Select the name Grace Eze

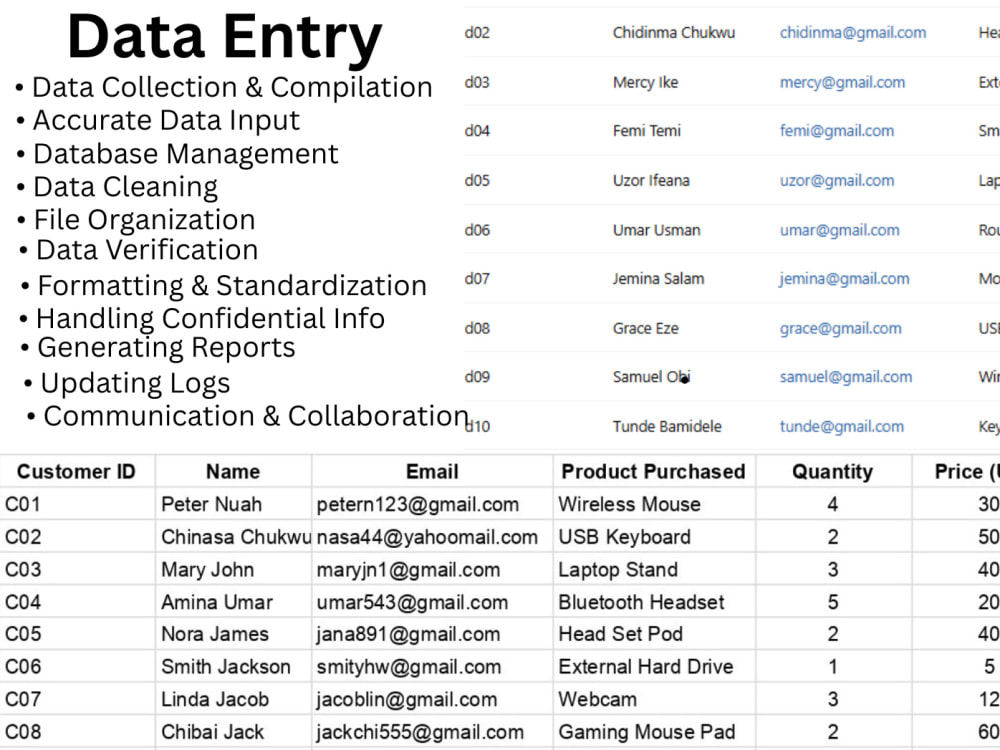645,328
